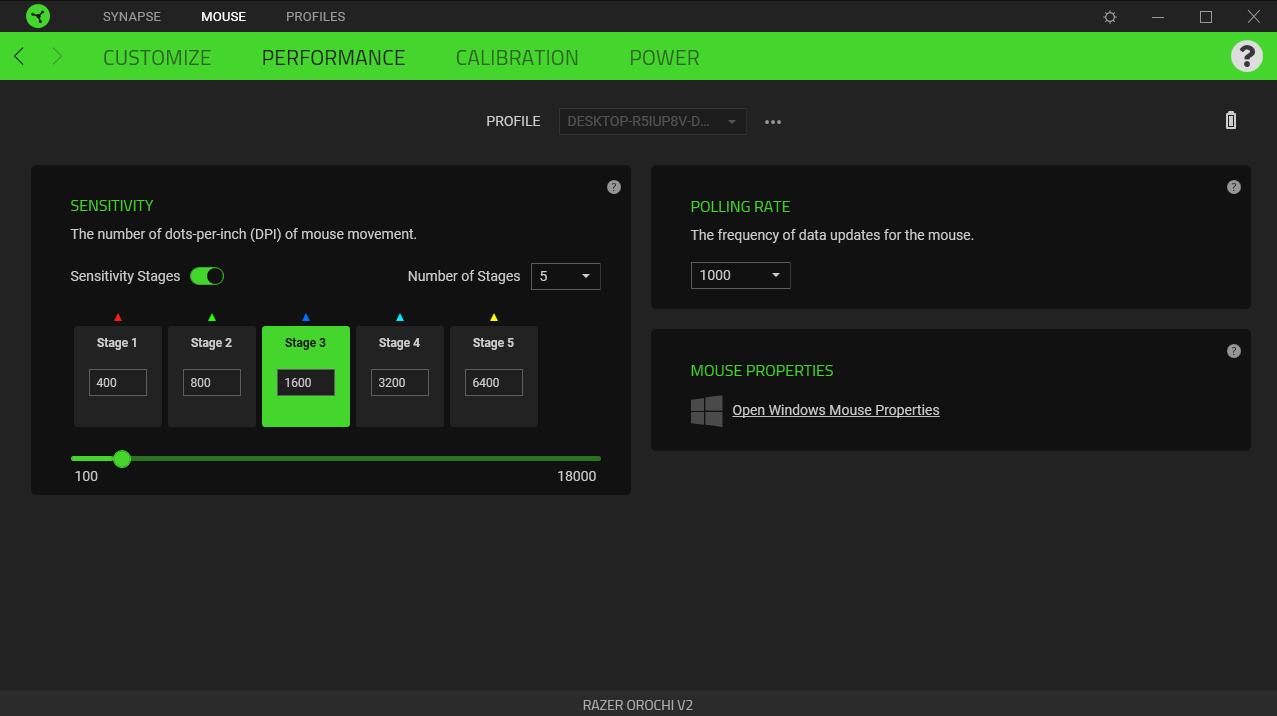Open the Profile selection dropdown
The height and width of the screenshot is (716, 1277).
pyautogui.click(x=652, y=122)
